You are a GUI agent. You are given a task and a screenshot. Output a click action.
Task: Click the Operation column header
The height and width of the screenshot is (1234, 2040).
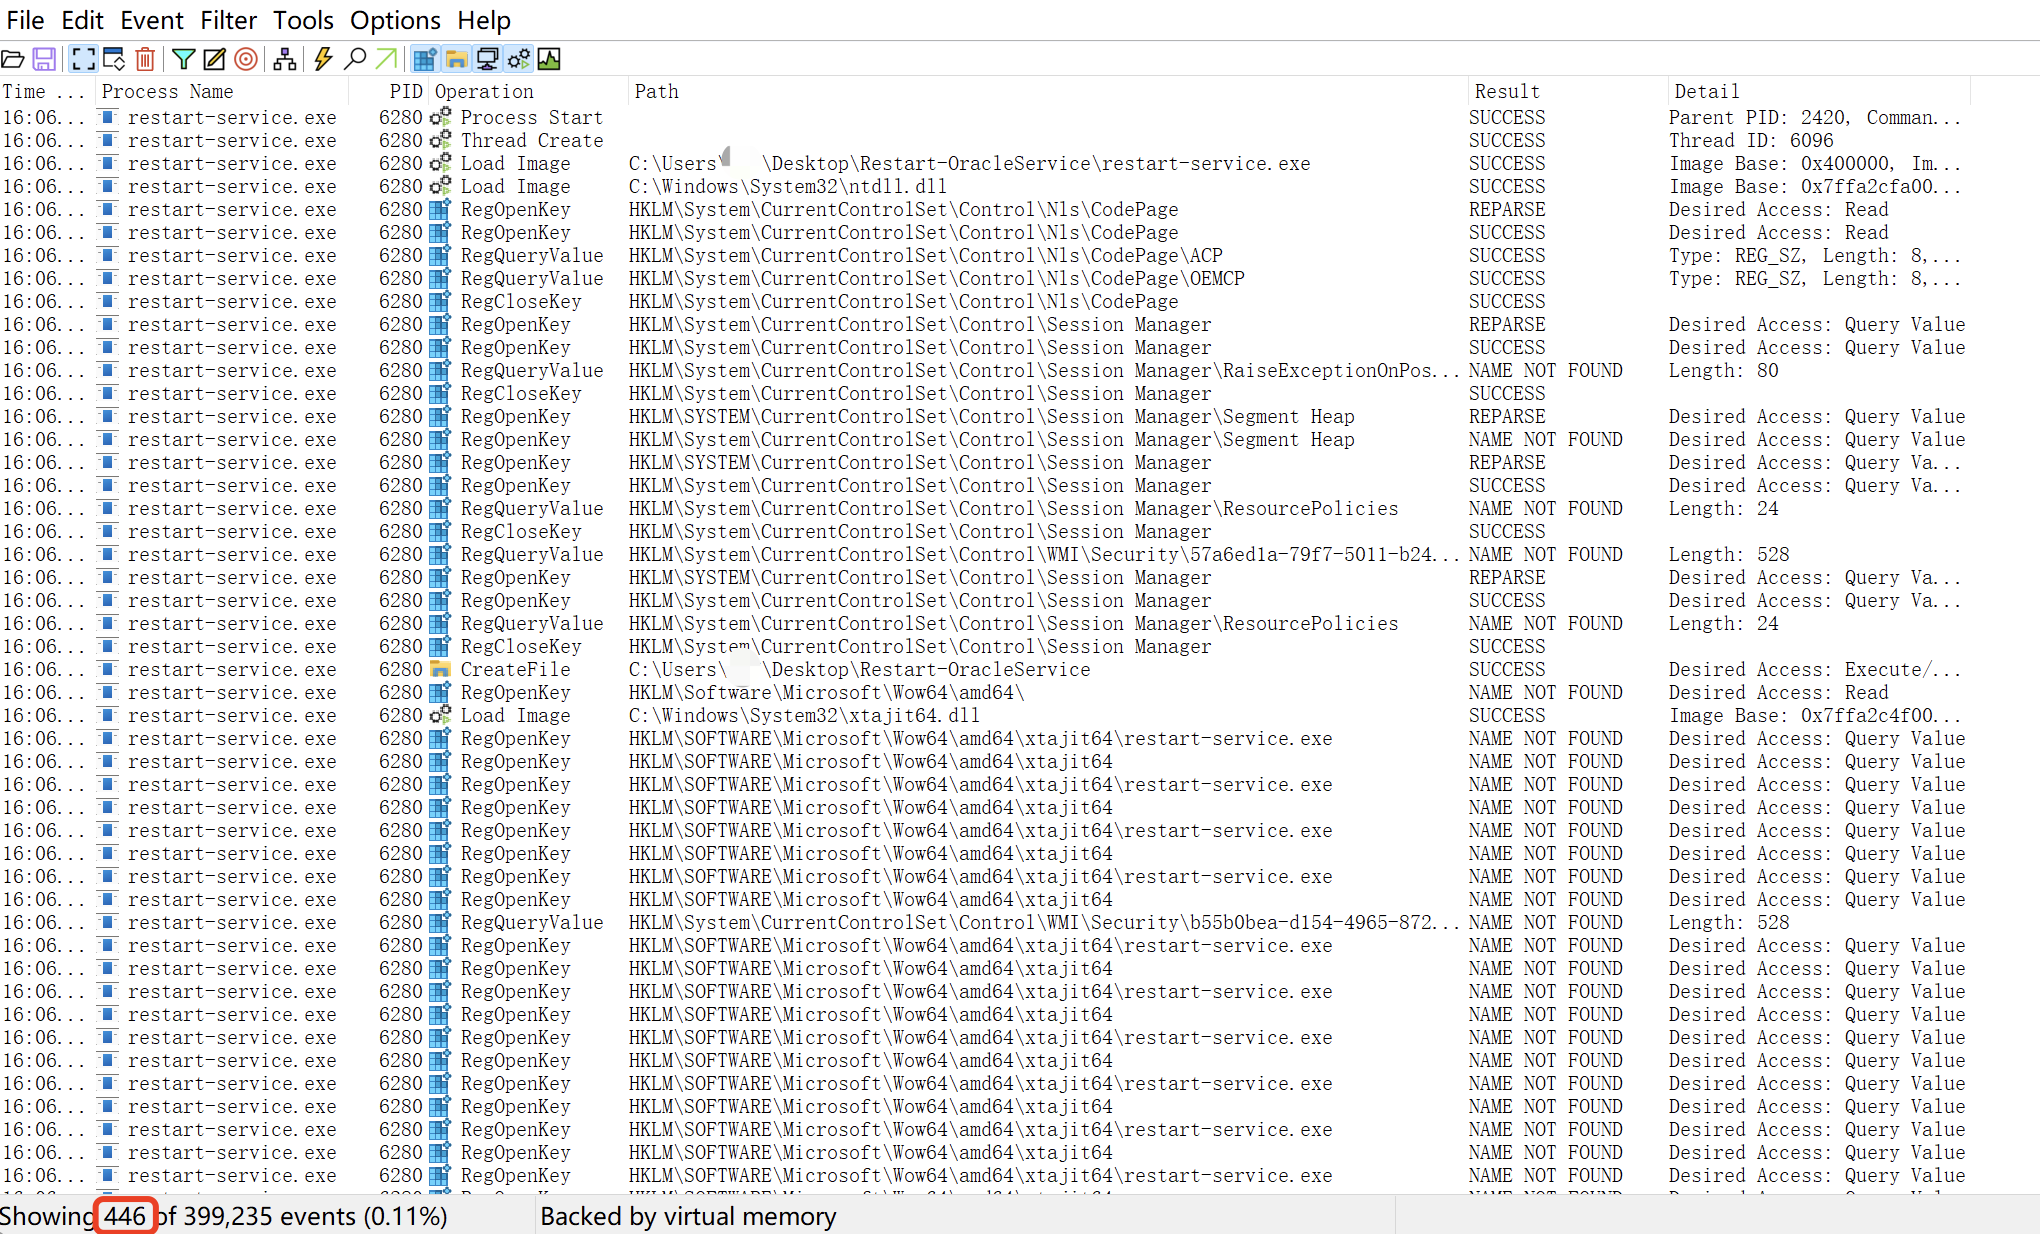coord(484,91)
